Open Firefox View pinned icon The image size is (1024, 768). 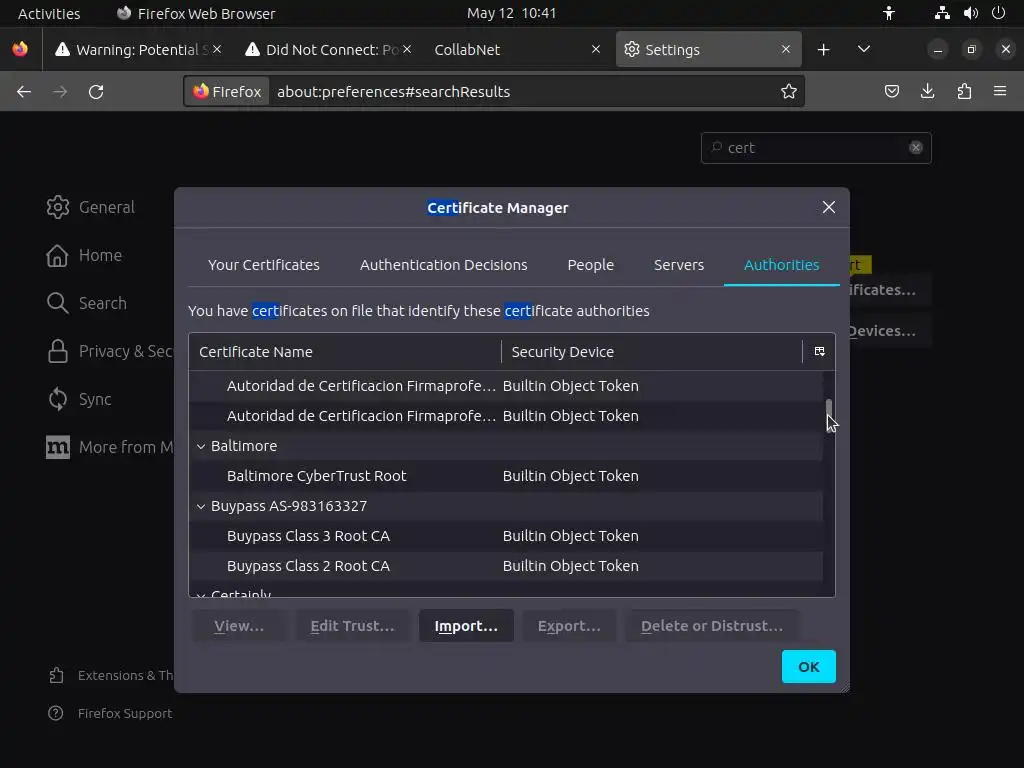(x=20, y=50)
